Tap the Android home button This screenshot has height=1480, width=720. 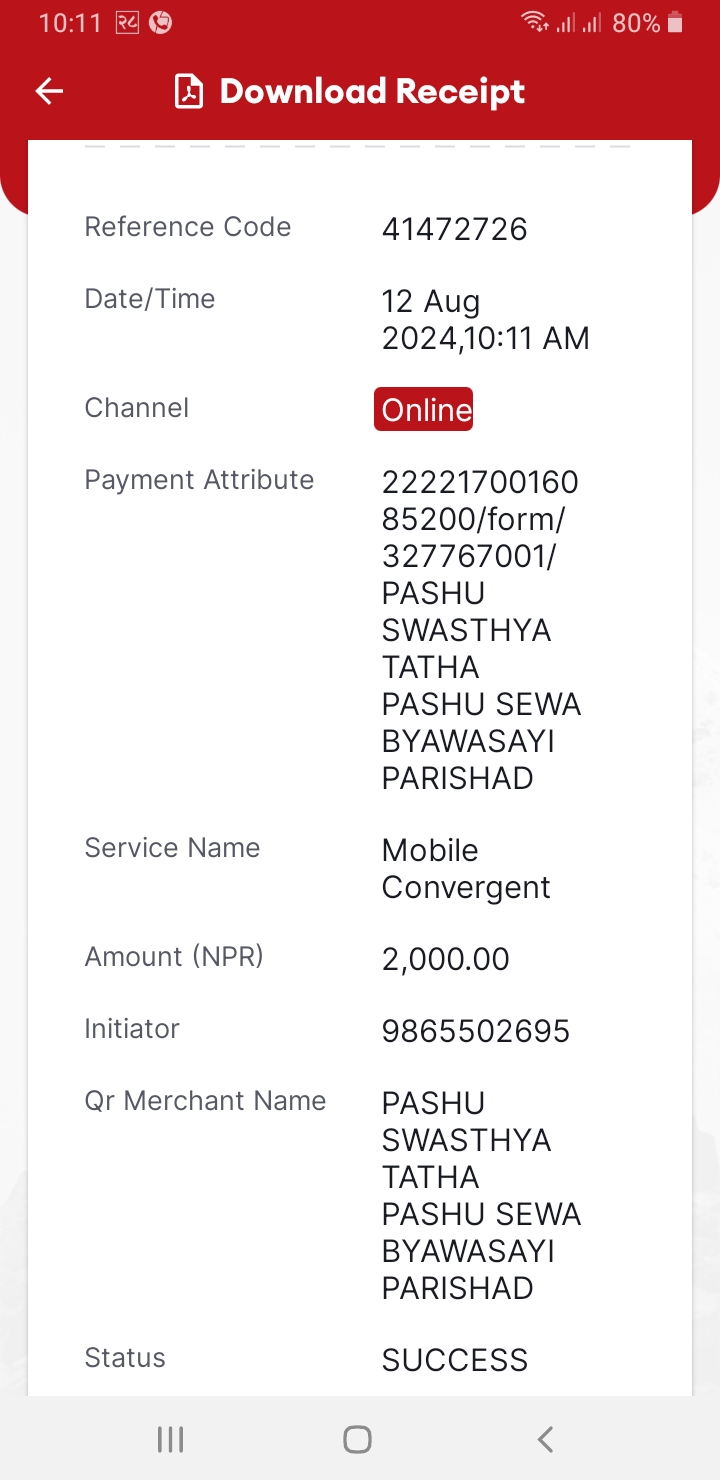(357, 1439)
